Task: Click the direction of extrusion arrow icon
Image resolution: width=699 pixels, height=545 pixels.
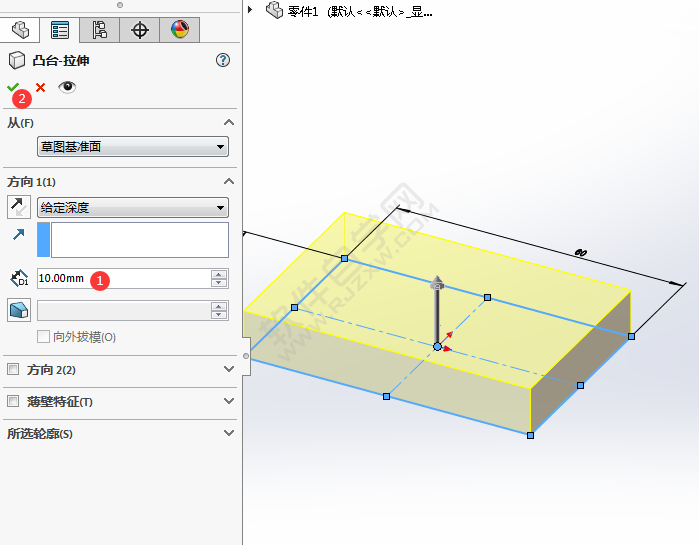Action: [19, 234]
